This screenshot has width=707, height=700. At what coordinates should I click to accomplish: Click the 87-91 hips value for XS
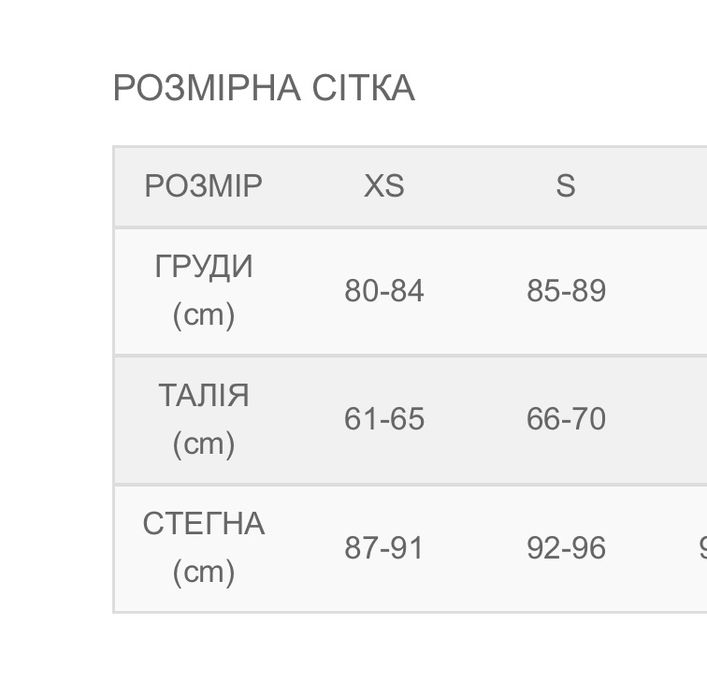coord(384,548)
